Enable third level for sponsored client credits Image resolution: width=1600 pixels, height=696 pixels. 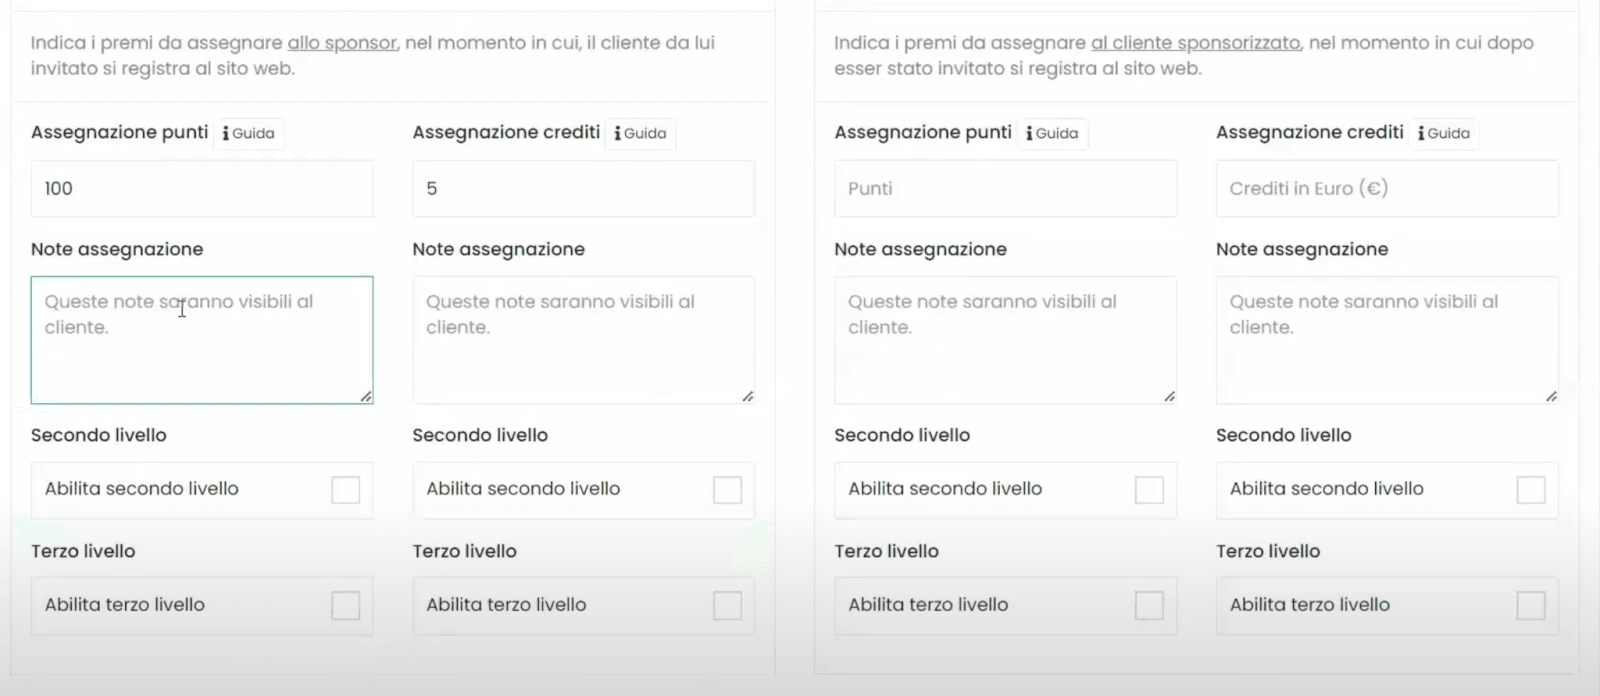pos(1531,606)
